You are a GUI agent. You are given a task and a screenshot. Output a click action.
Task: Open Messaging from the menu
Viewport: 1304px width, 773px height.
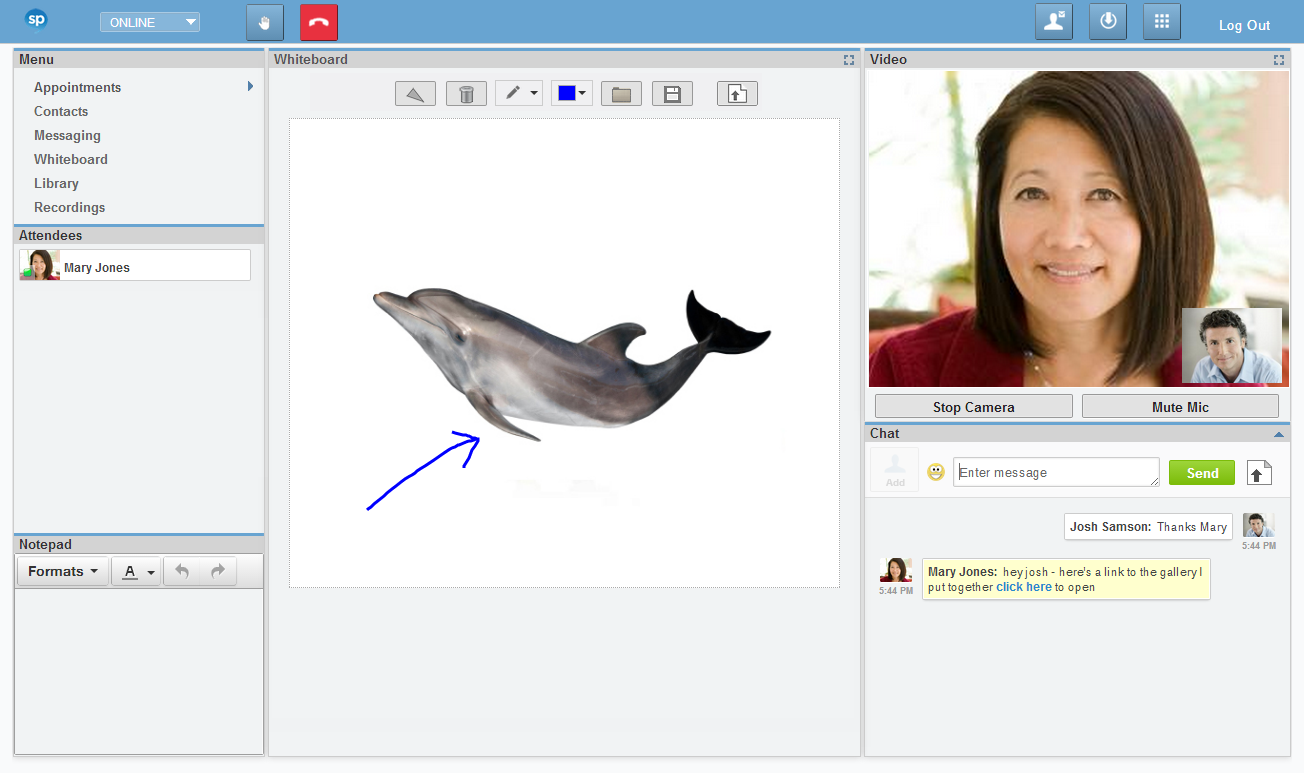67,135
